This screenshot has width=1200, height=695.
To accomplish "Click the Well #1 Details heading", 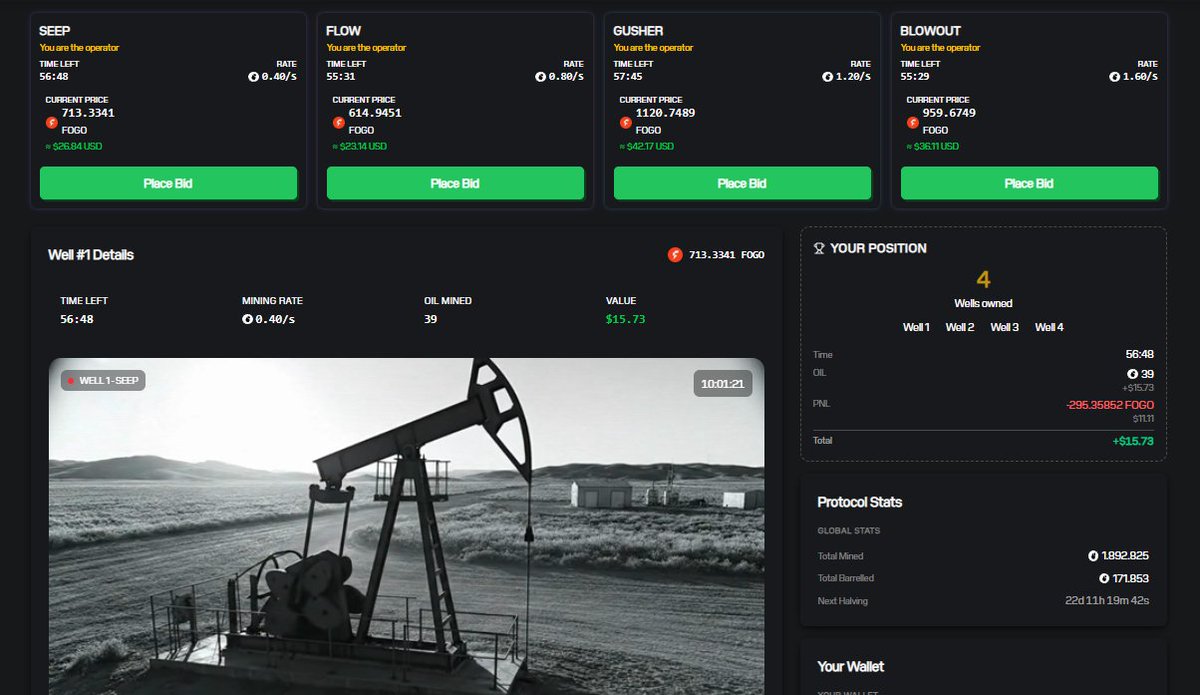I will pos(91,255).
